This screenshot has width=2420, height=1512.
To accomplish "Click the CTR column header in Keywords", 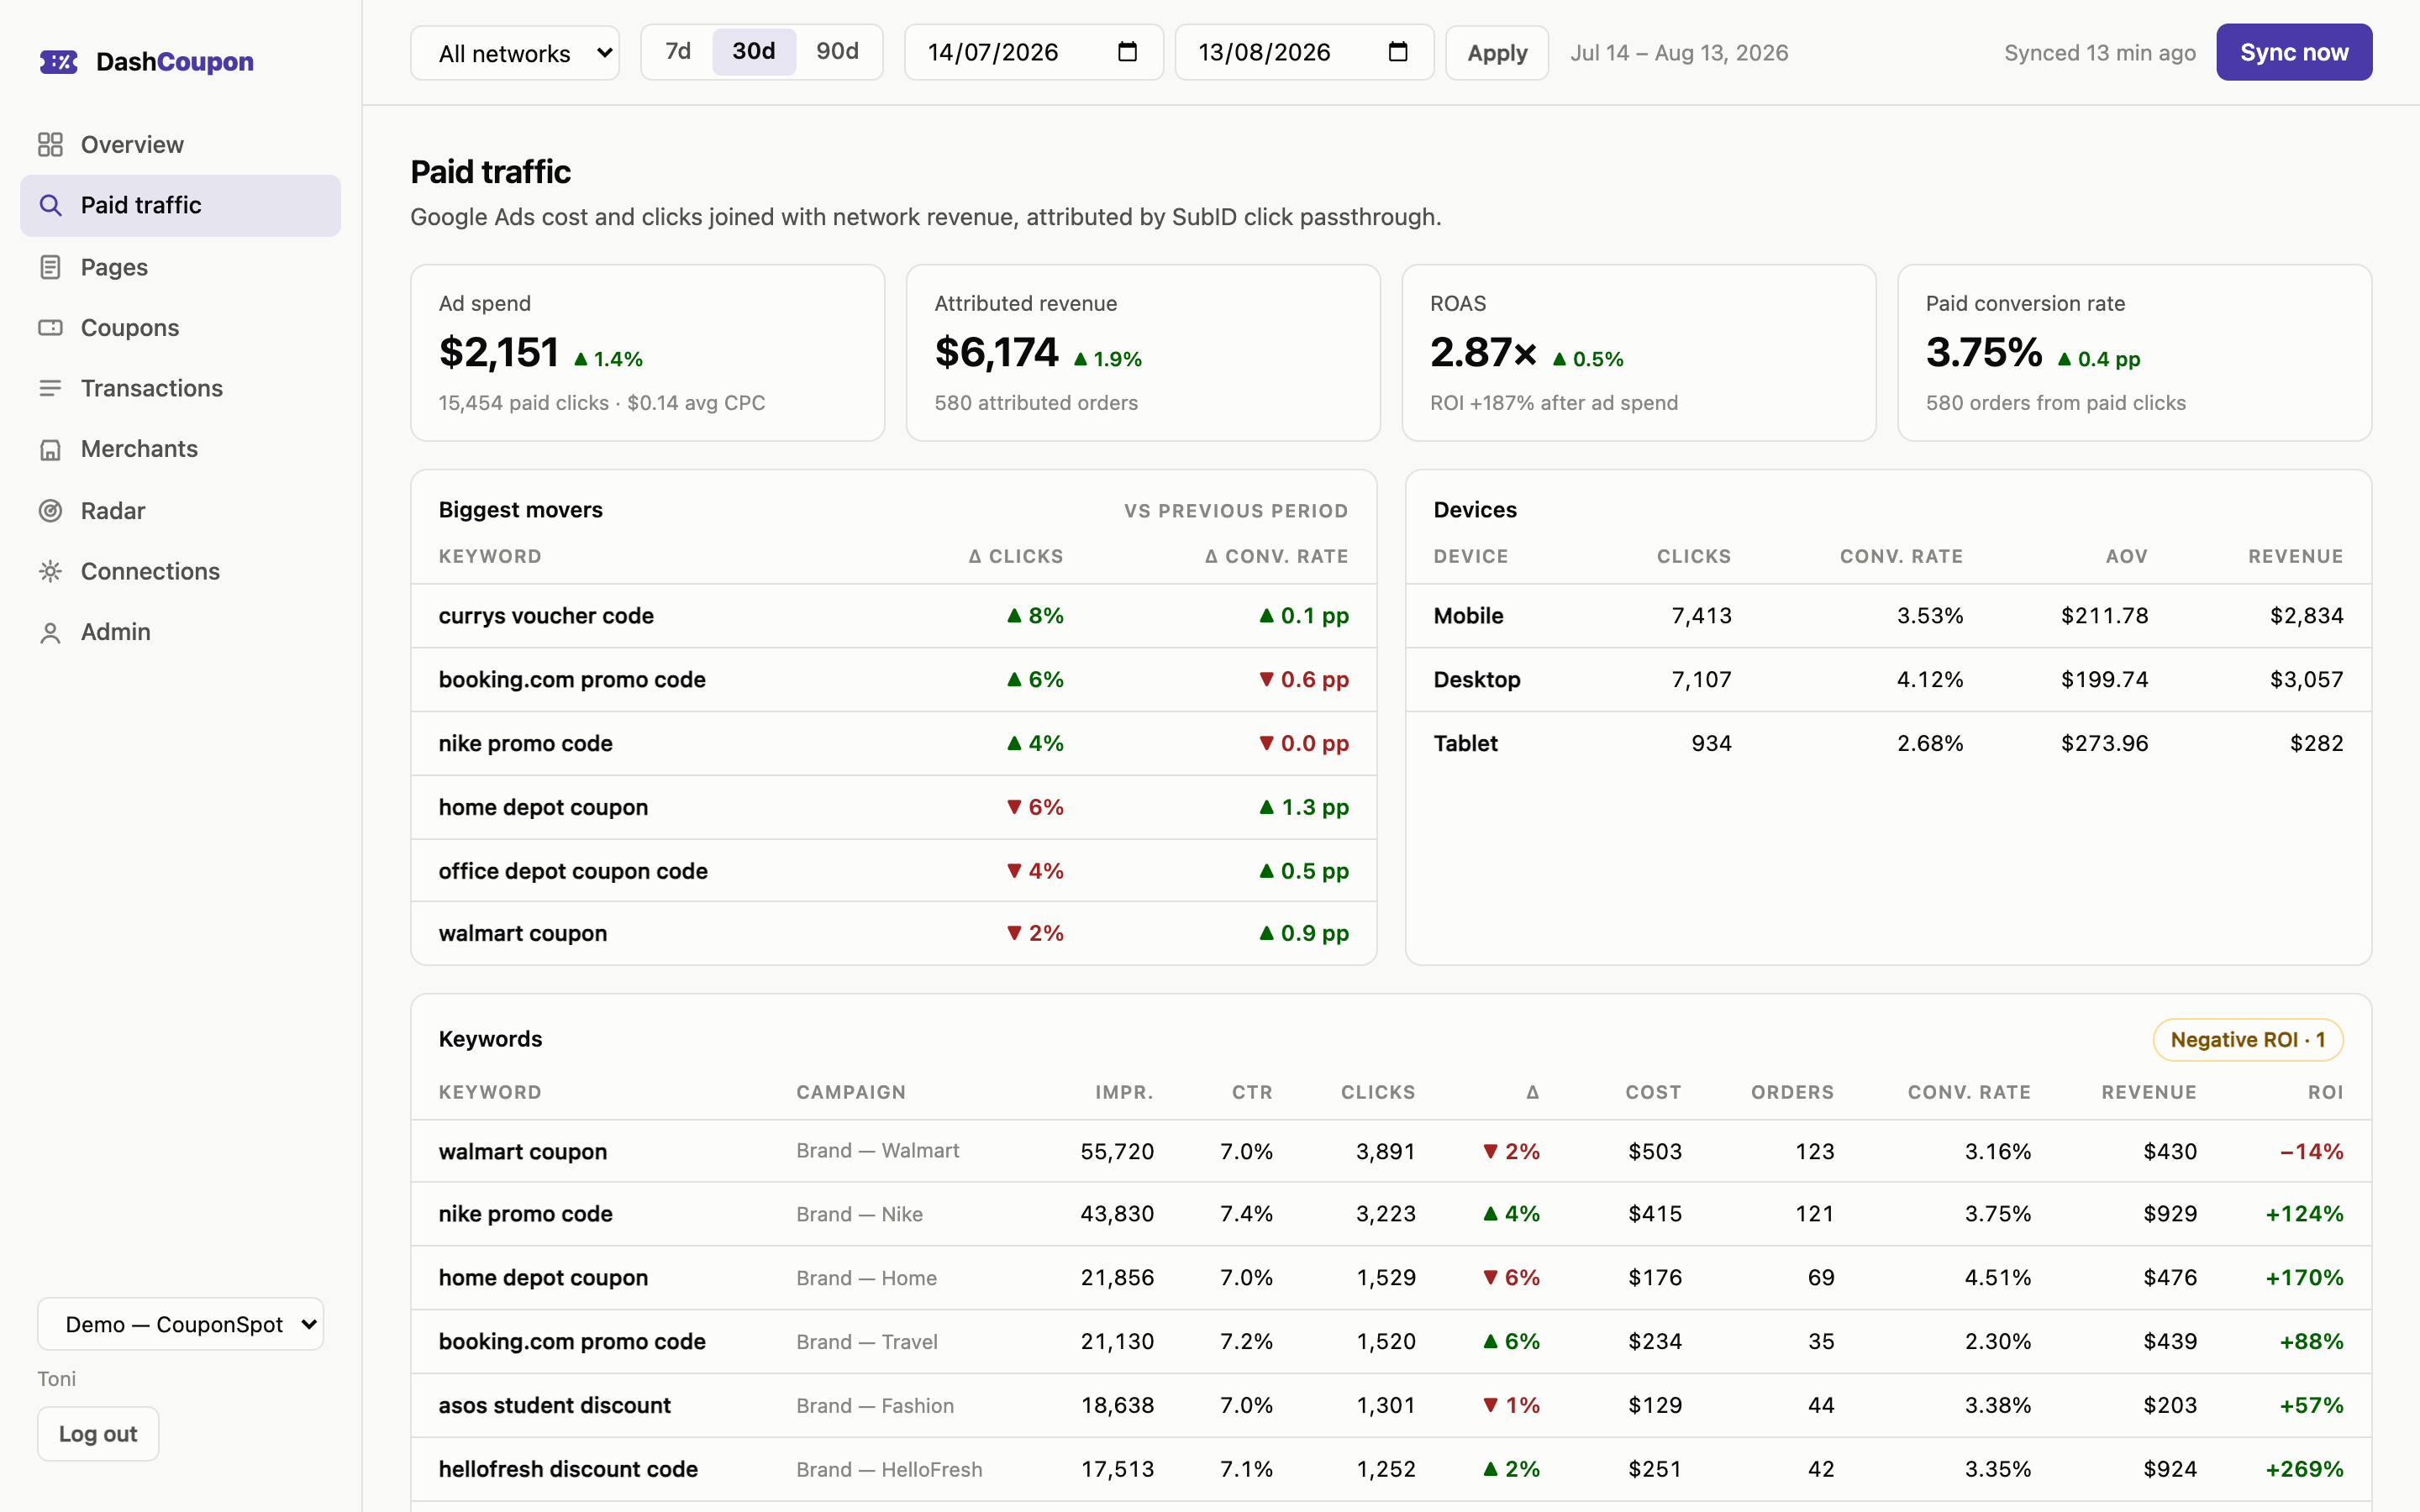I will 1252,1092.
